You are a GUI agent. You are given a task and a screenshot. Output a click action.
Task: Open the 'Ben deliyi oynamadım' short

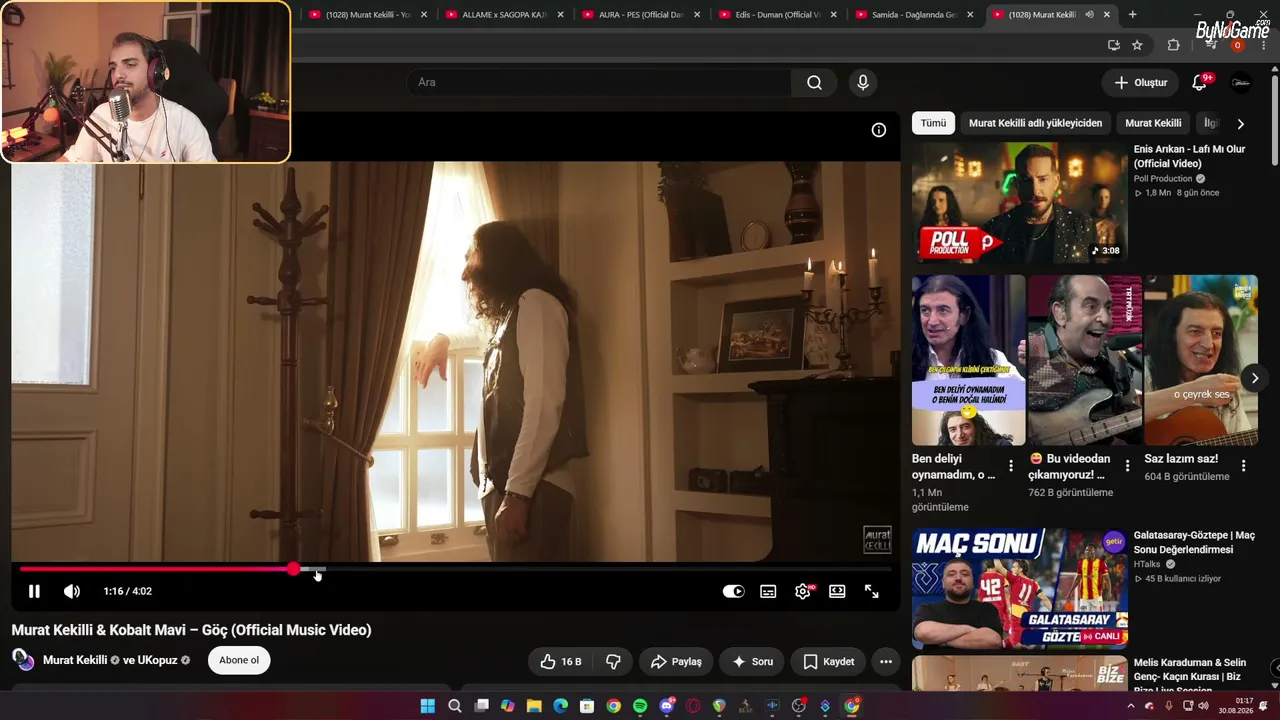click(968, 360)
